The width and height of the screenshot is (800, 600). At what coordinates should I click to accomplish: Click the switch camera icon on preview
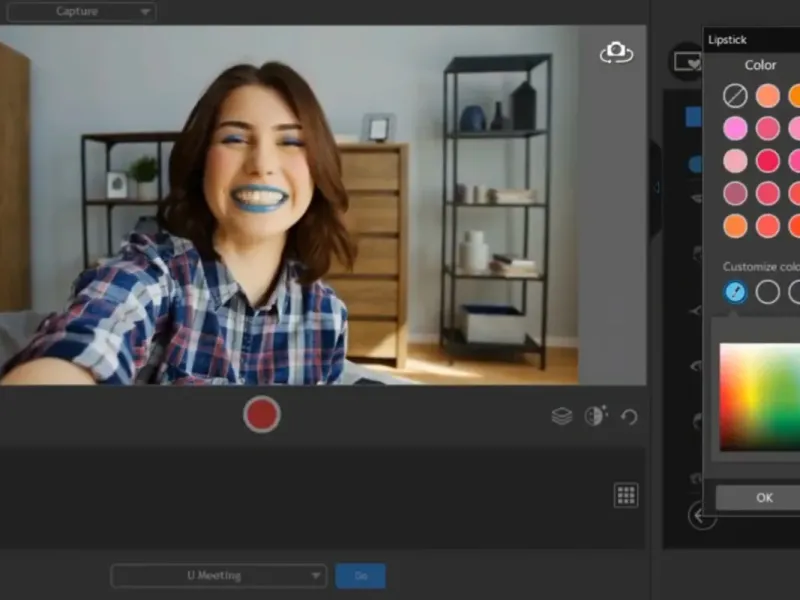(x=616, y=52)
